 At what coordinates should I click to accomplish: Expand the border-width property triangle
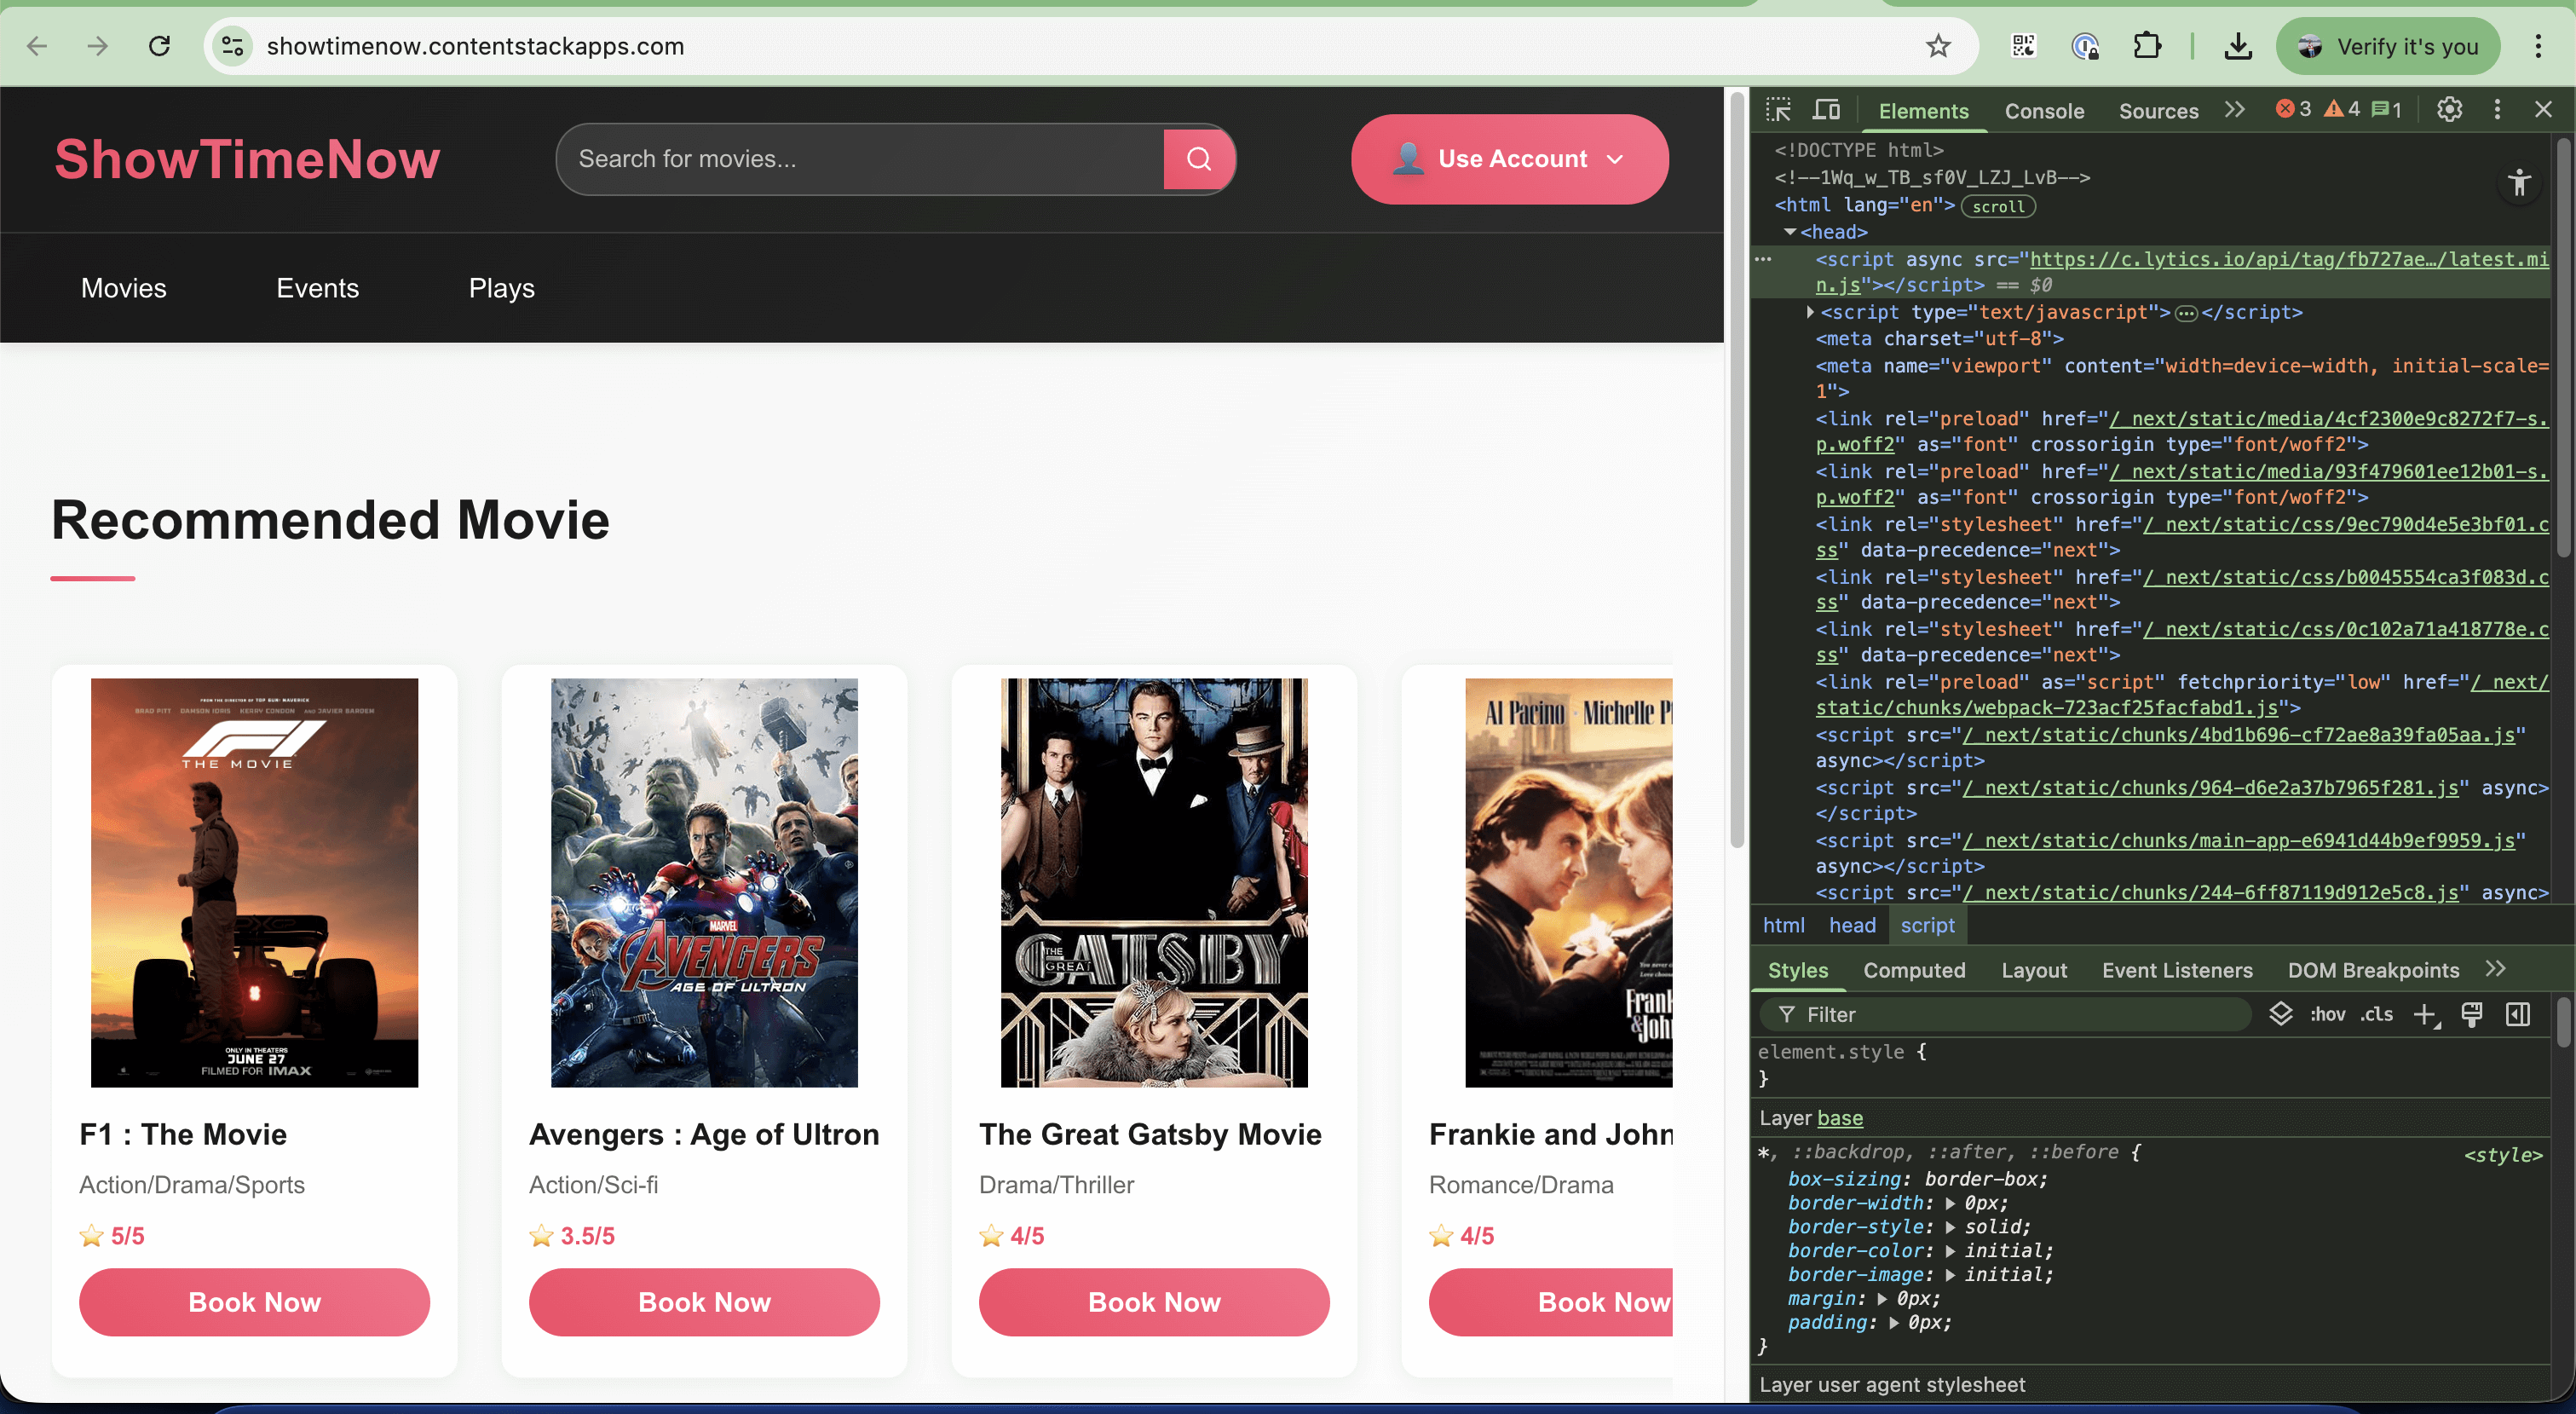1950,1203
